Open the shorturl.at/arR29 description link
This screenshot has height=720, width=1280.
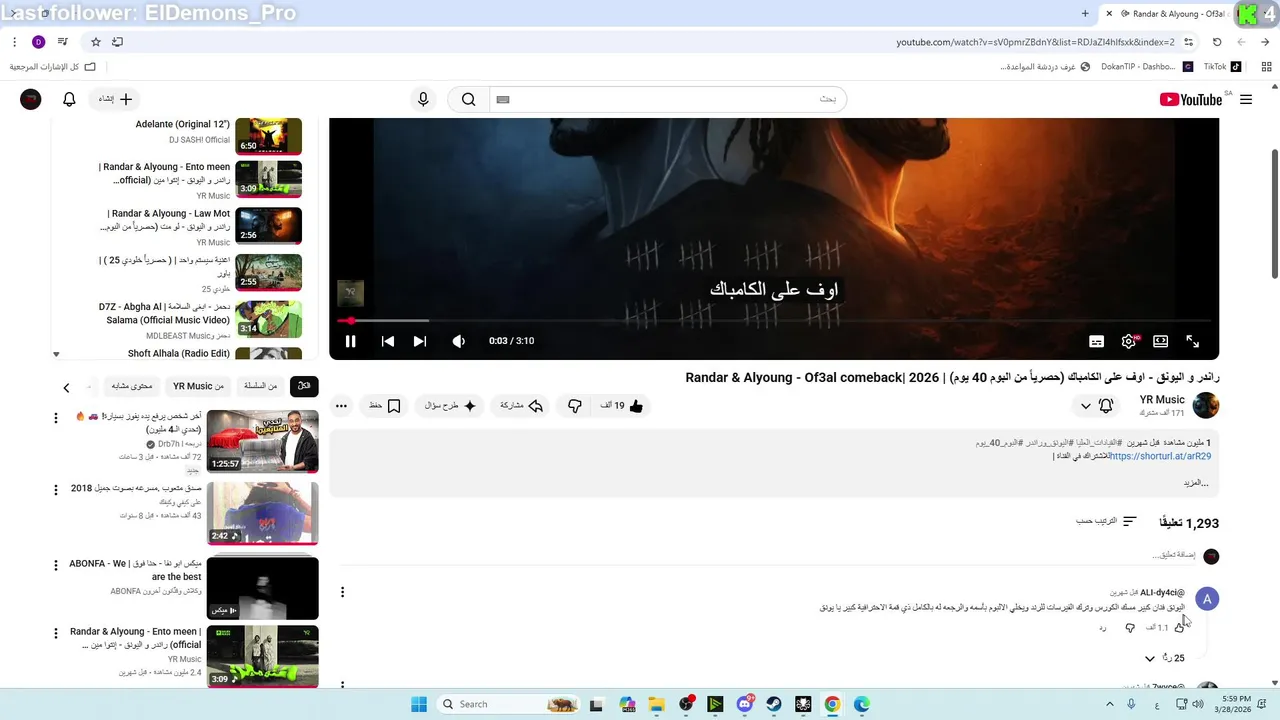[x=1160, y=456]
